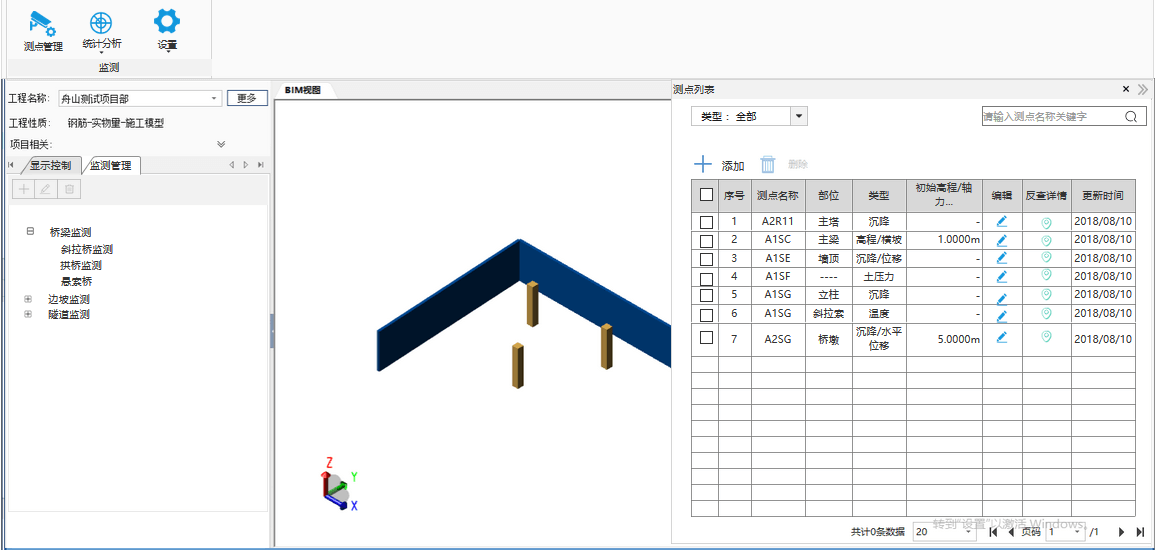Screen dimensions: 1156x551
Task: Switch to 监测管理 tab
Action: click(x=111, y=165)
